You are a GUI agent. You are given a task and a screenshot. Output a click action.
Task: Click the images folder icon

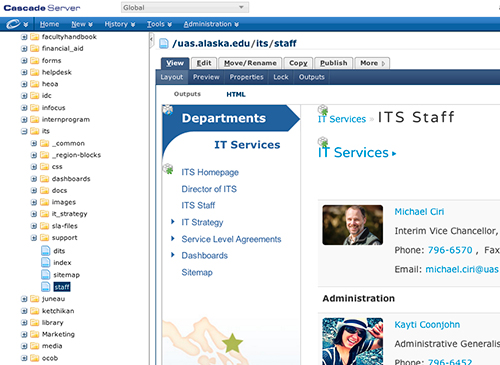click(x=44, y=202)
